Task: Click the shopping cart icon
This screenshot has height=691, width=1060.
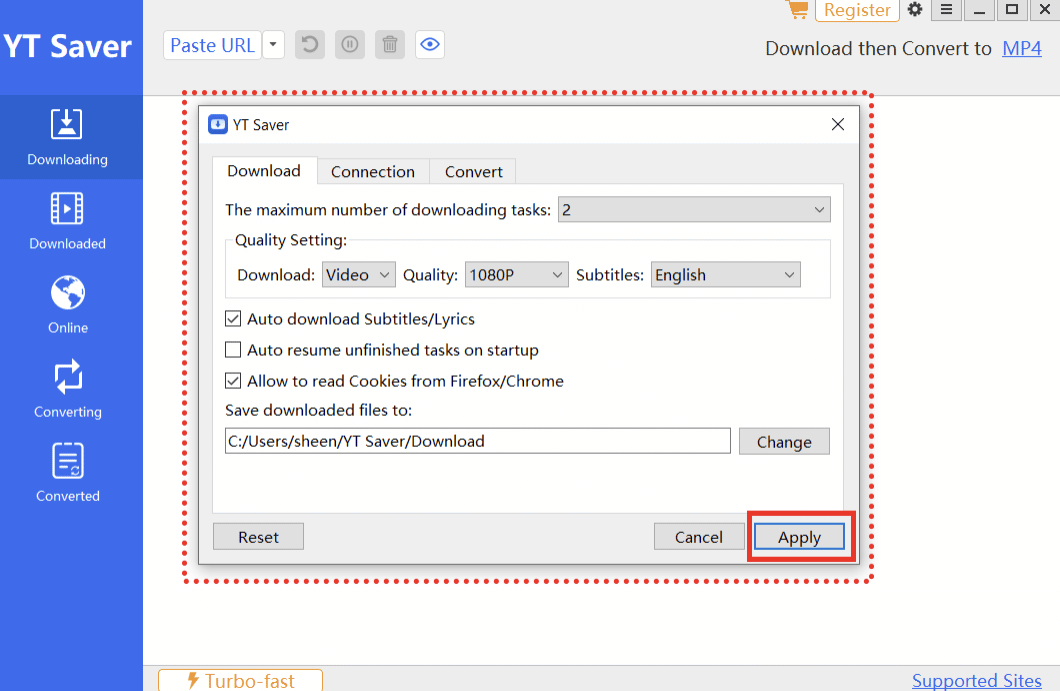Action: coord(798,9)
